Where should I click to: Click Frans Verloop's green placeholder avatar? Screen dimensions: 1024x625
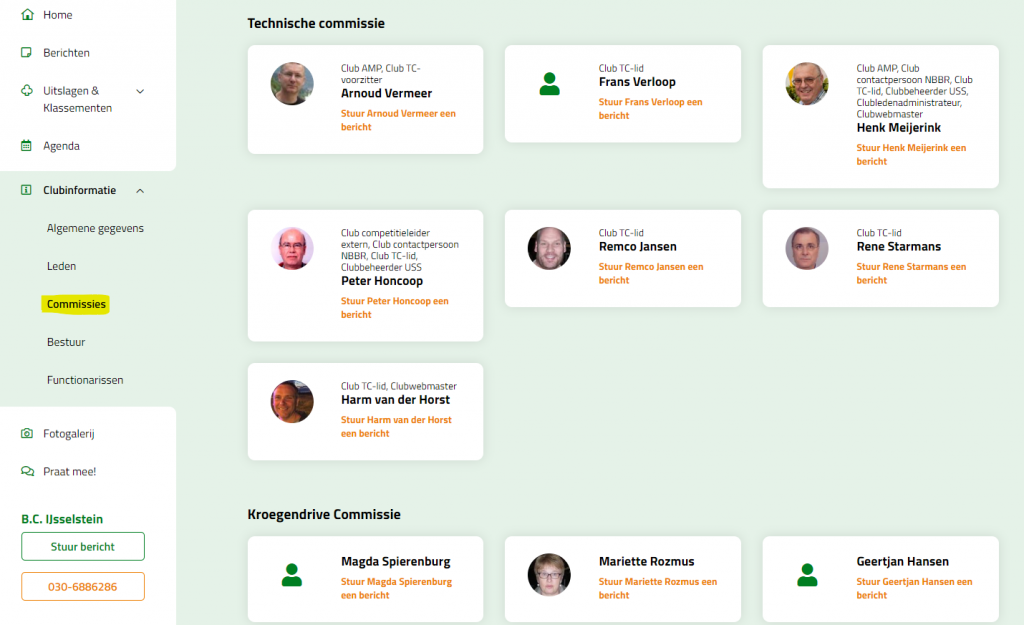pos(549,84)
